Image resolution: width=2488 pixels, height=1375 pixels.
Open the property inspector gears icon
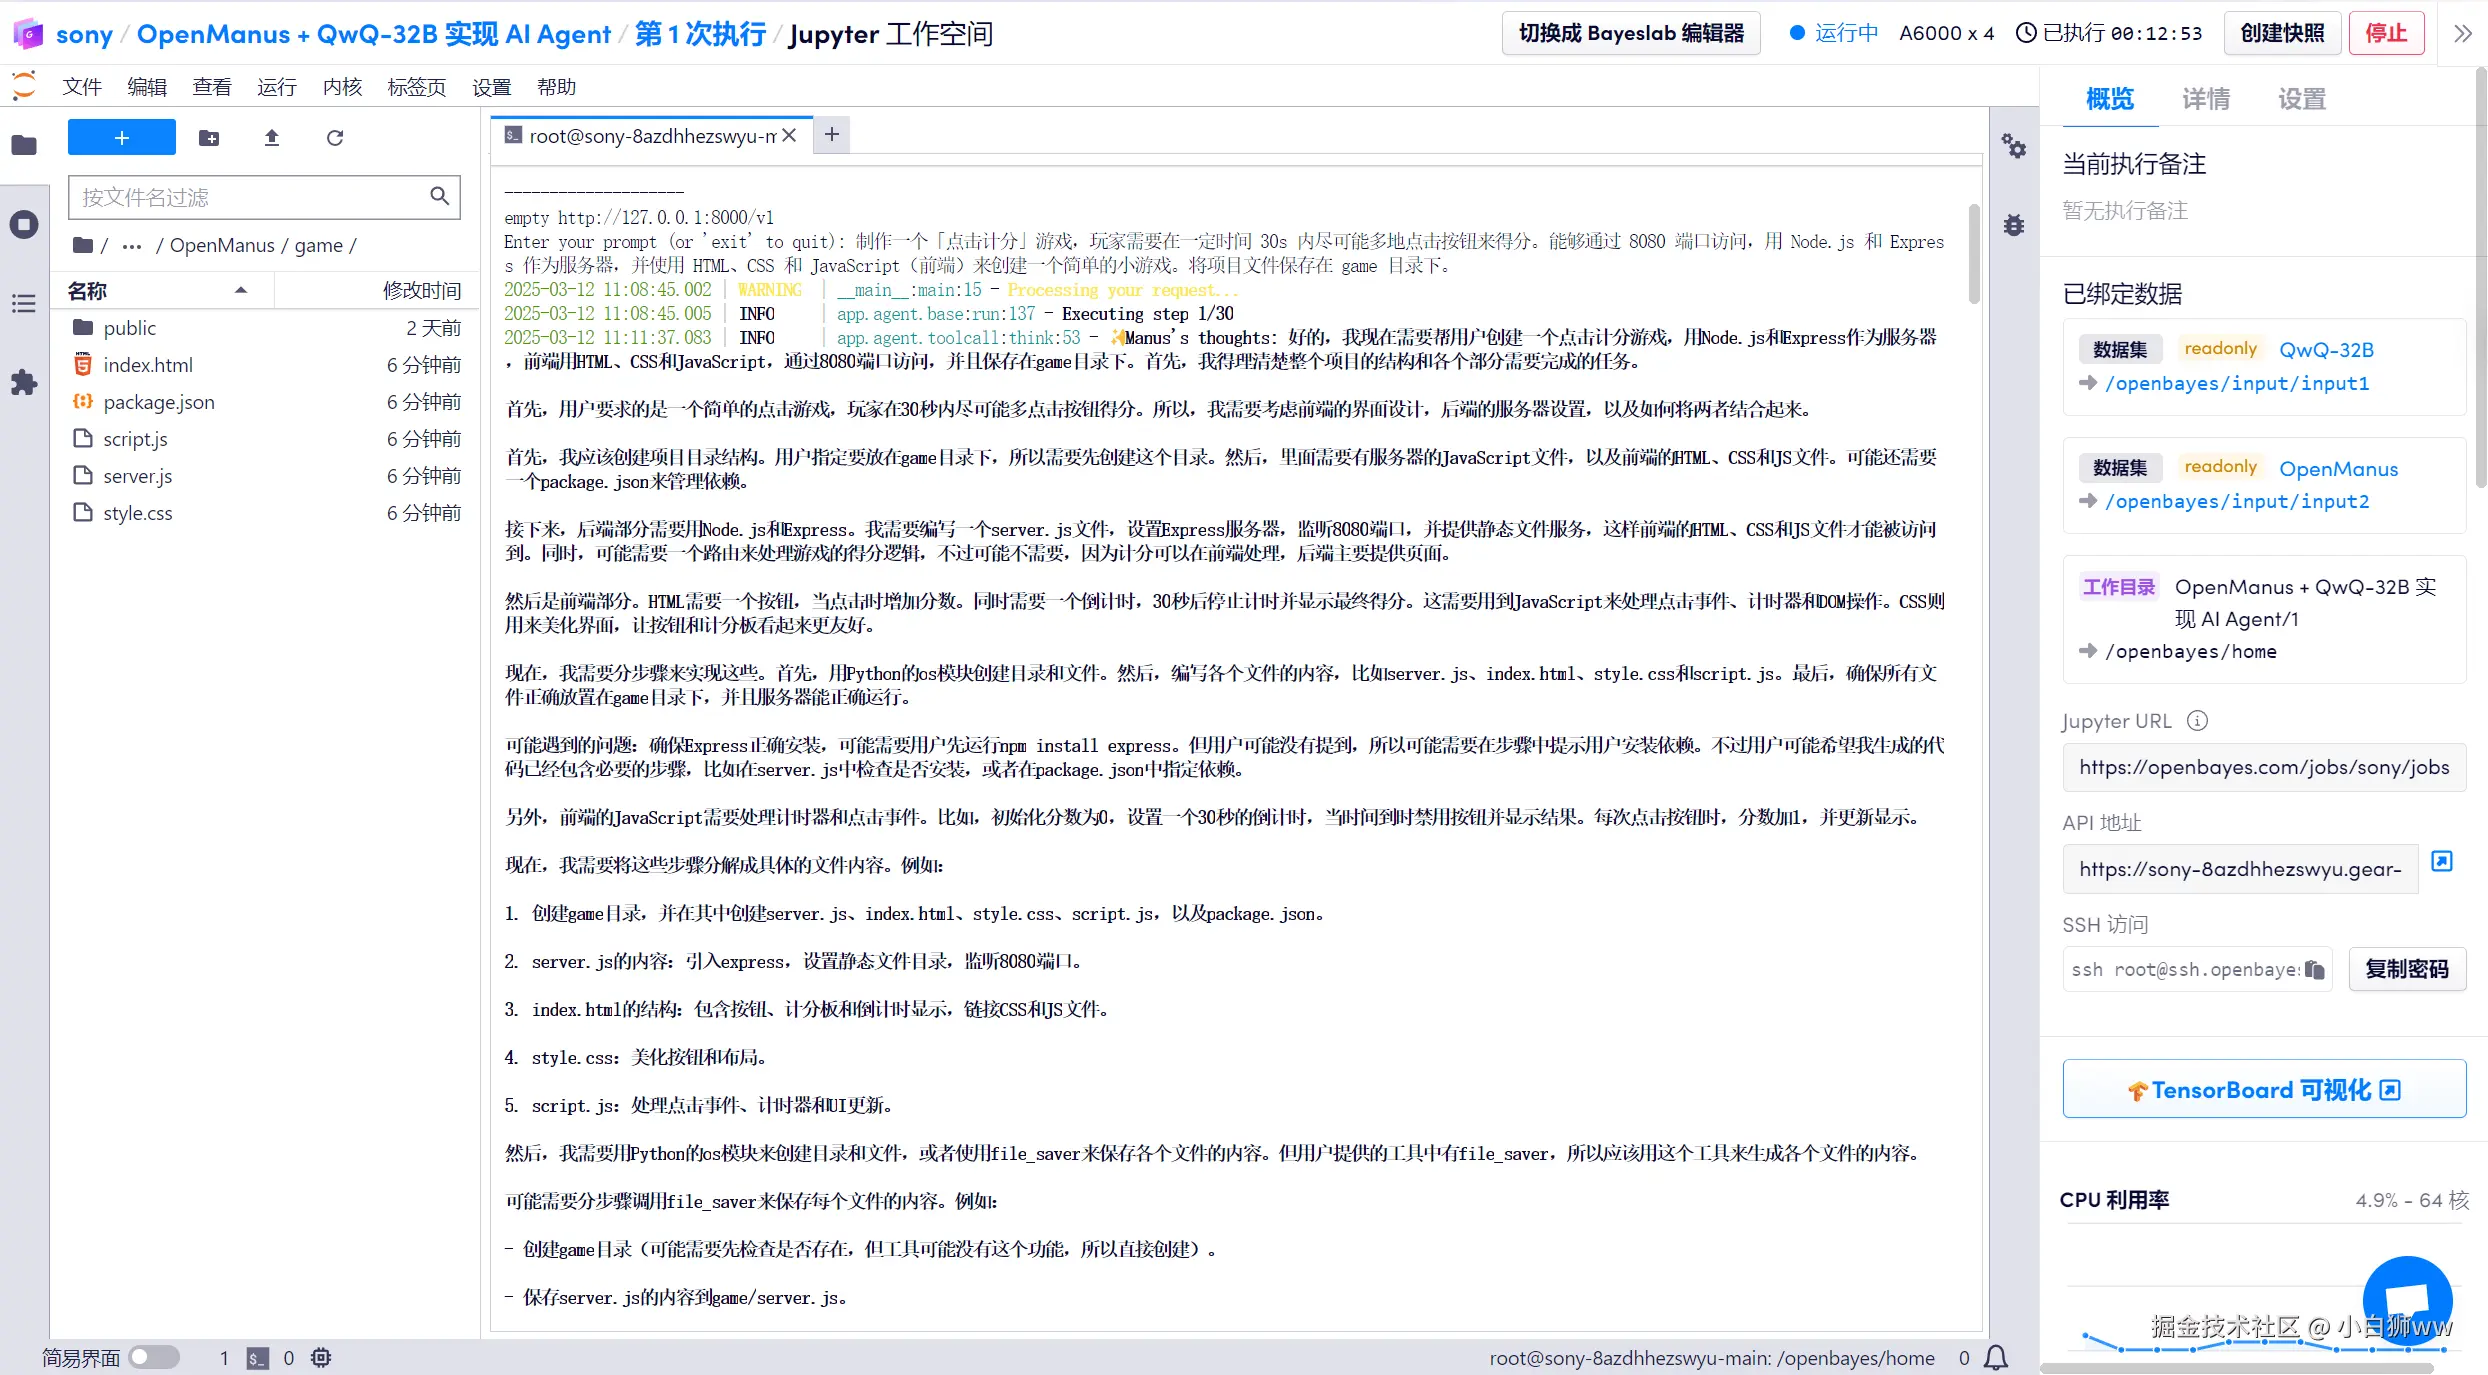point(2013,147)
